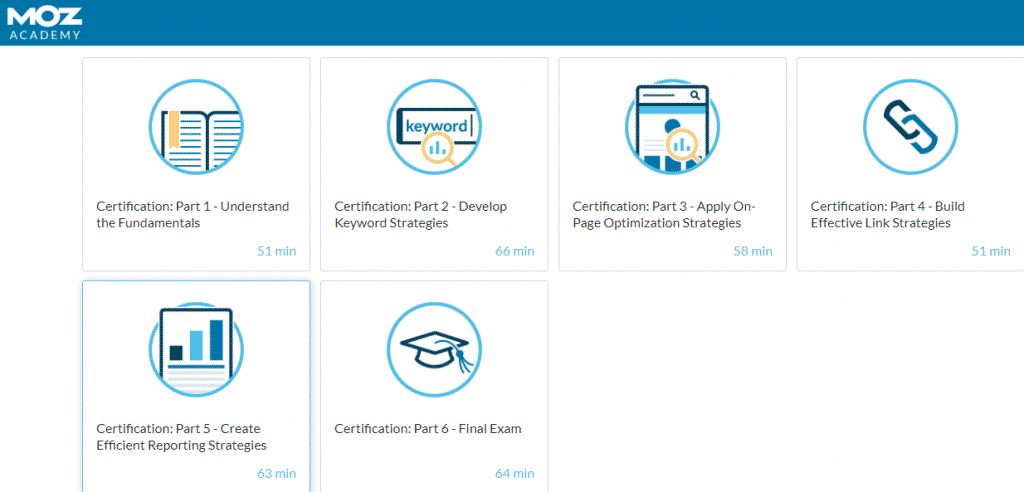Open Part 4 - Build Effective Link Strategies title
The image size is (1024, 492).
coord(887,214)
